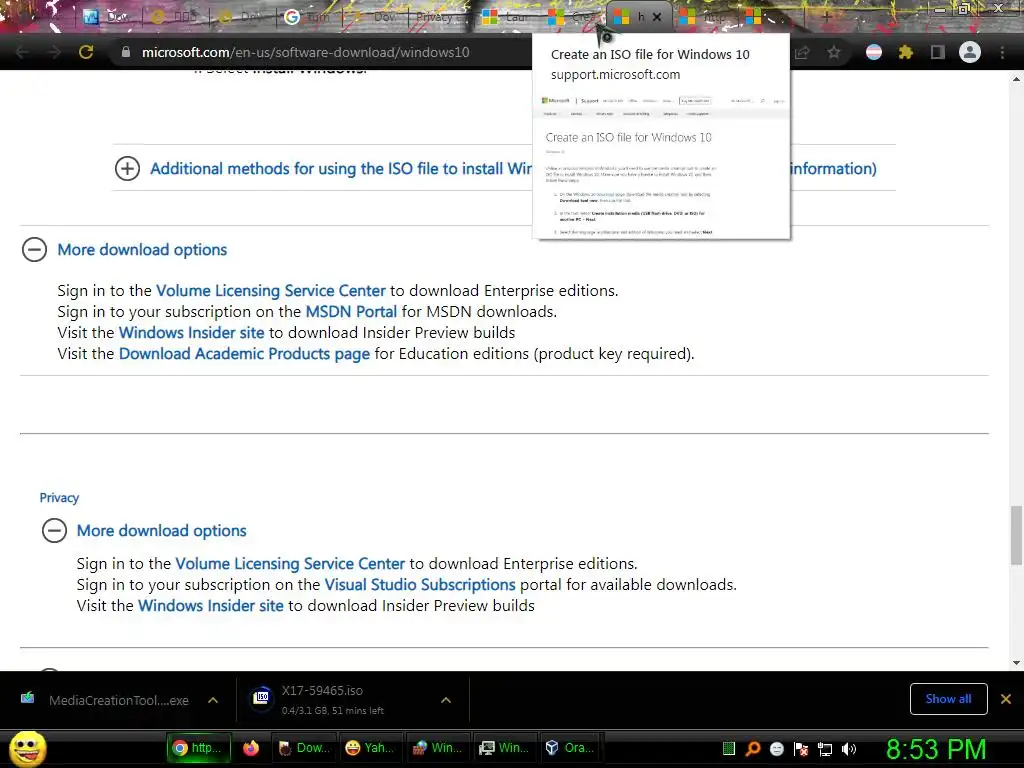Open the striped flag extension icon

coord(874,52)
